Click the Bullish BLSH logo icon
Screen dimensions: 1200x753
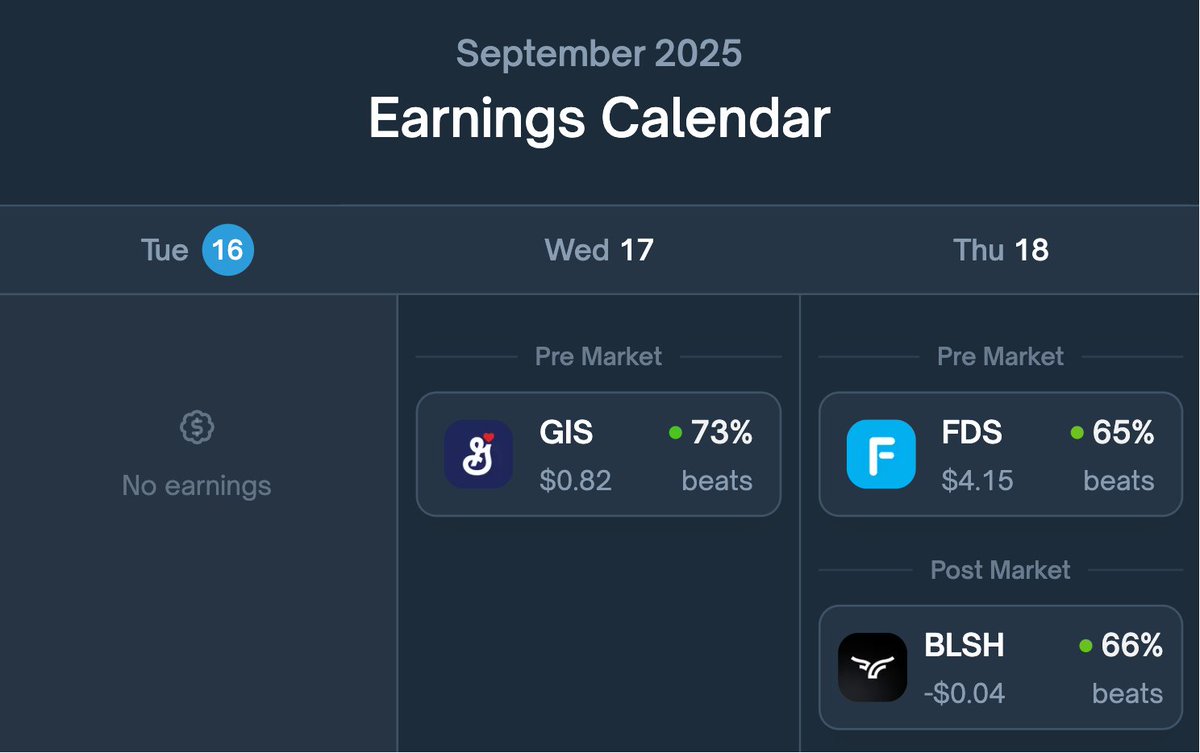872,667
